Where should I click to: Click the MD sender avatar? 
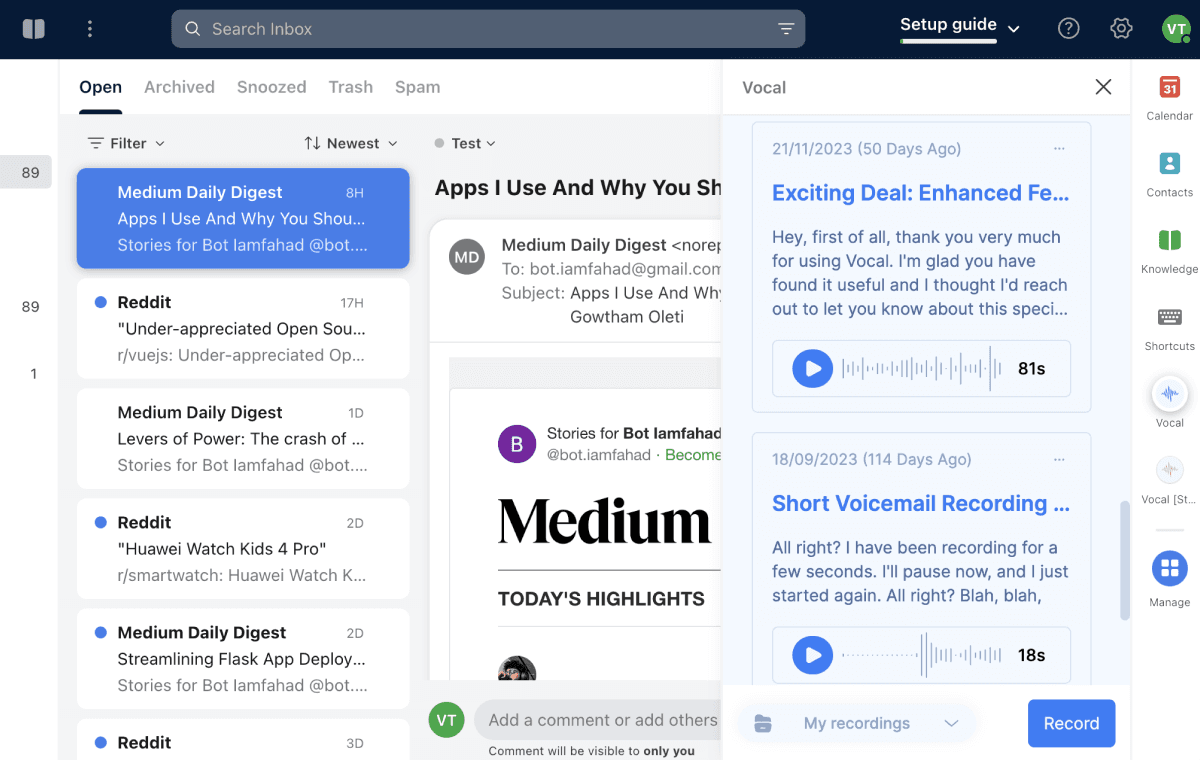467,257
